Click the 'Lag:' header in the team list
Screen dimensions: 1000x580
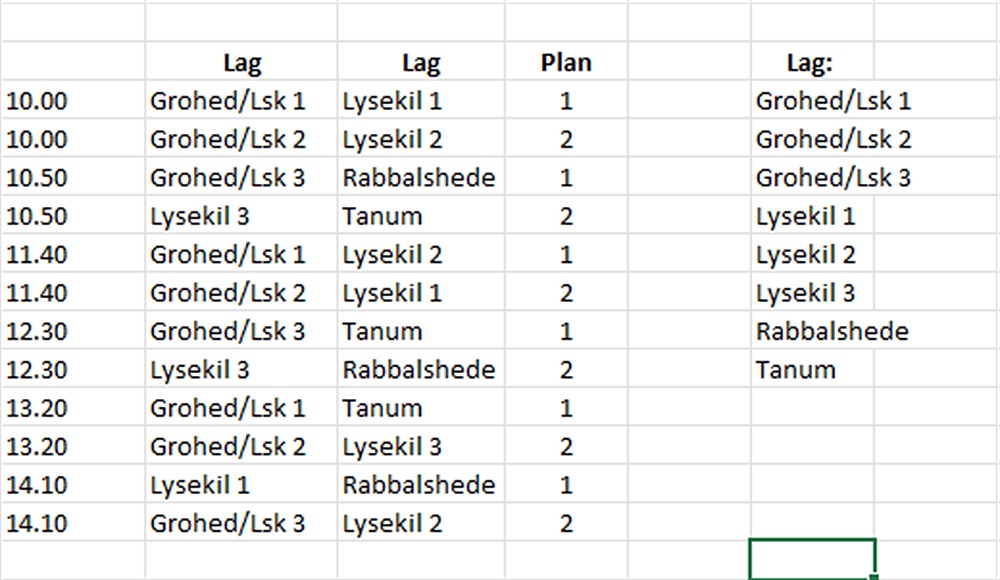coord(810,63)
